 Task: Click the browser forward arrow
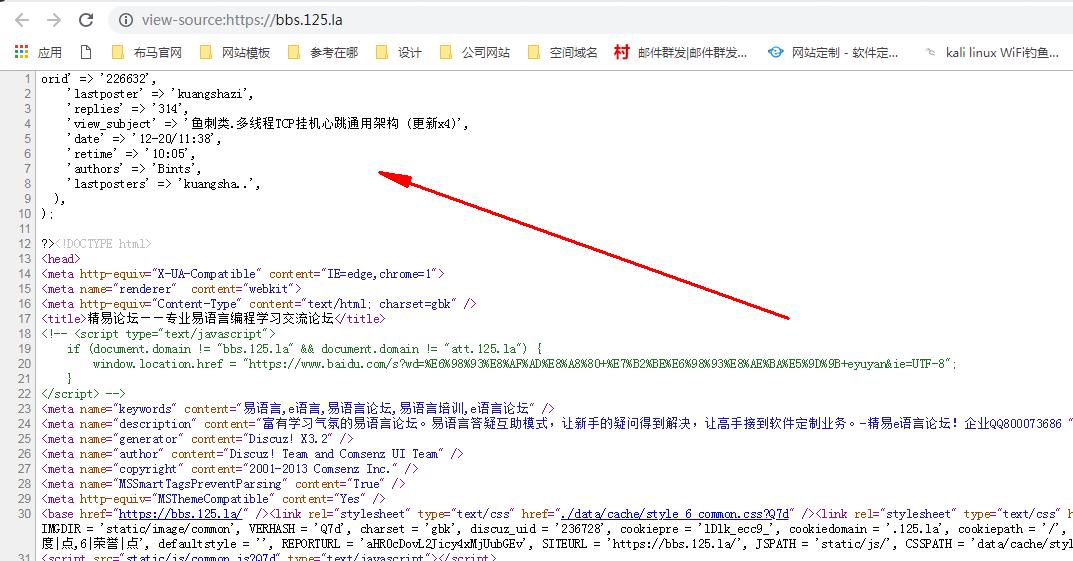point(54,20)
